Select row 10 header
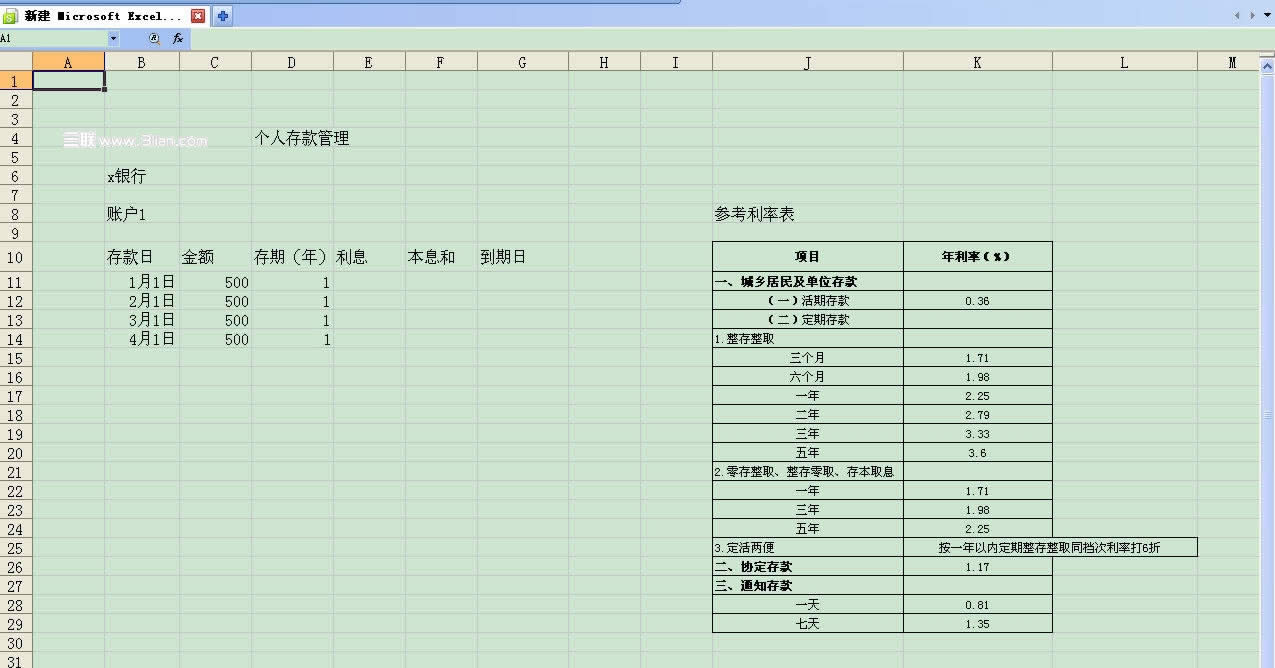The width and height of the screenshot is (1275, 668). click(x=16, y=257)
